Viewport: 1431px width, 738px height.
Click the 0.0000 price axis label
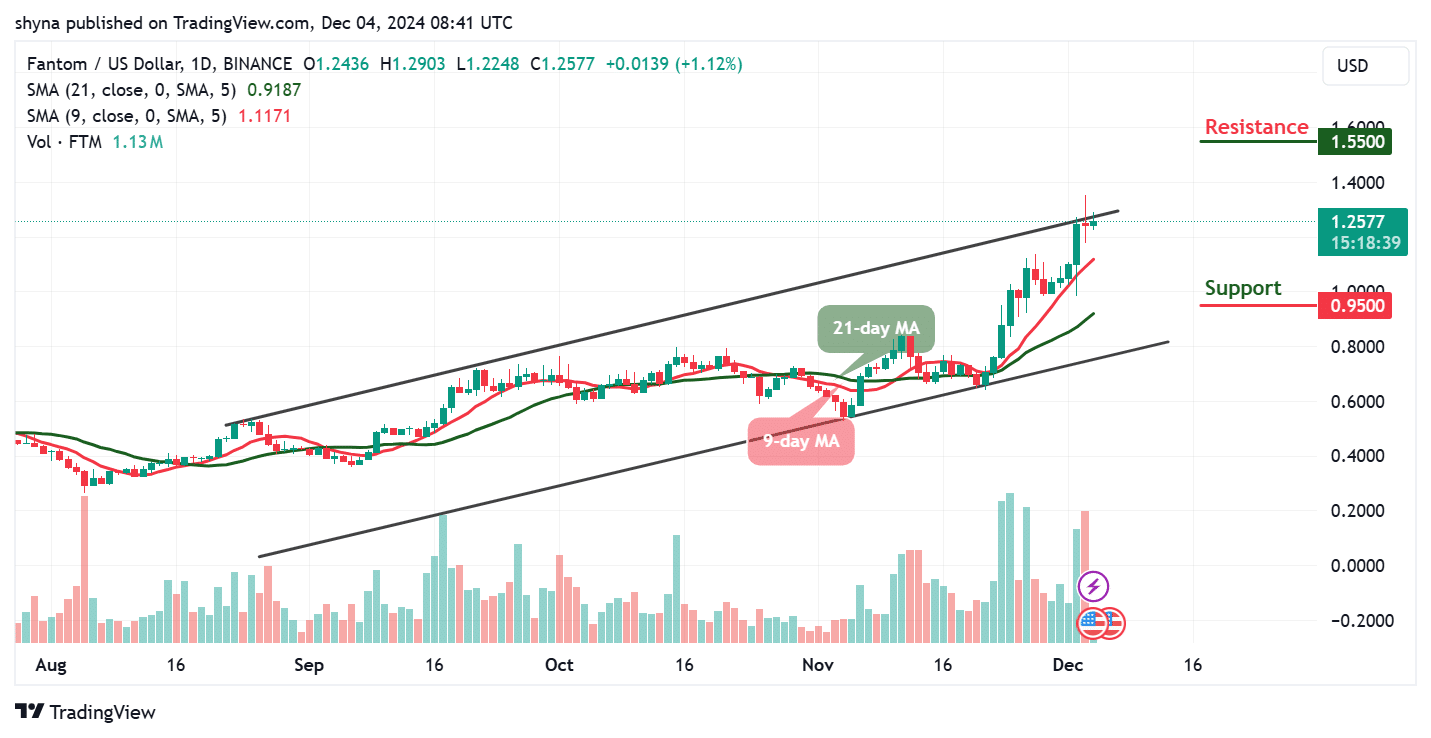(x=1356, y=566)
